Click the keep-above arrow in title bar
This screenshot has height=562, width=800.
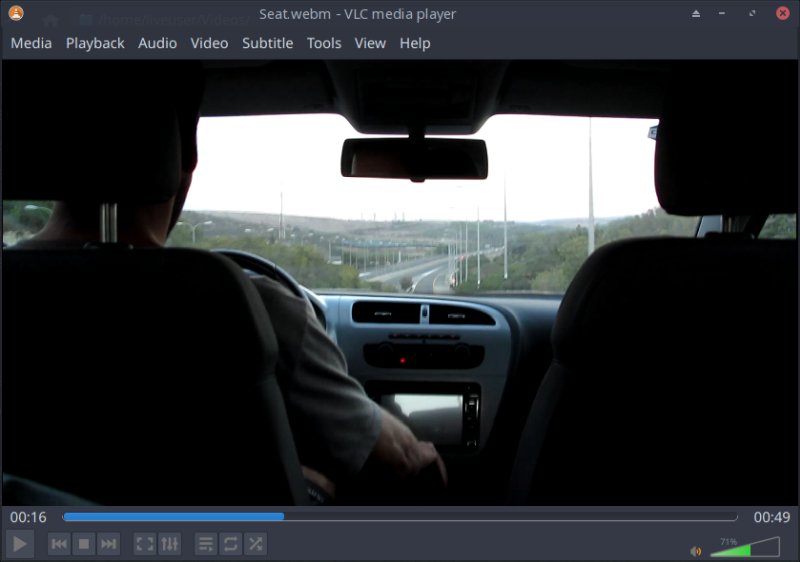(696, 14)
